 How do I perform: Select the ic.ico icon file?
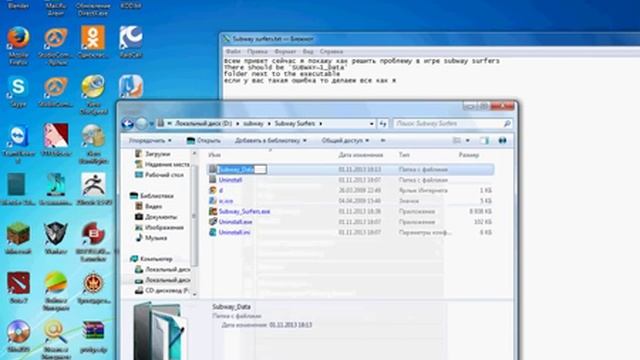(226, 201)
